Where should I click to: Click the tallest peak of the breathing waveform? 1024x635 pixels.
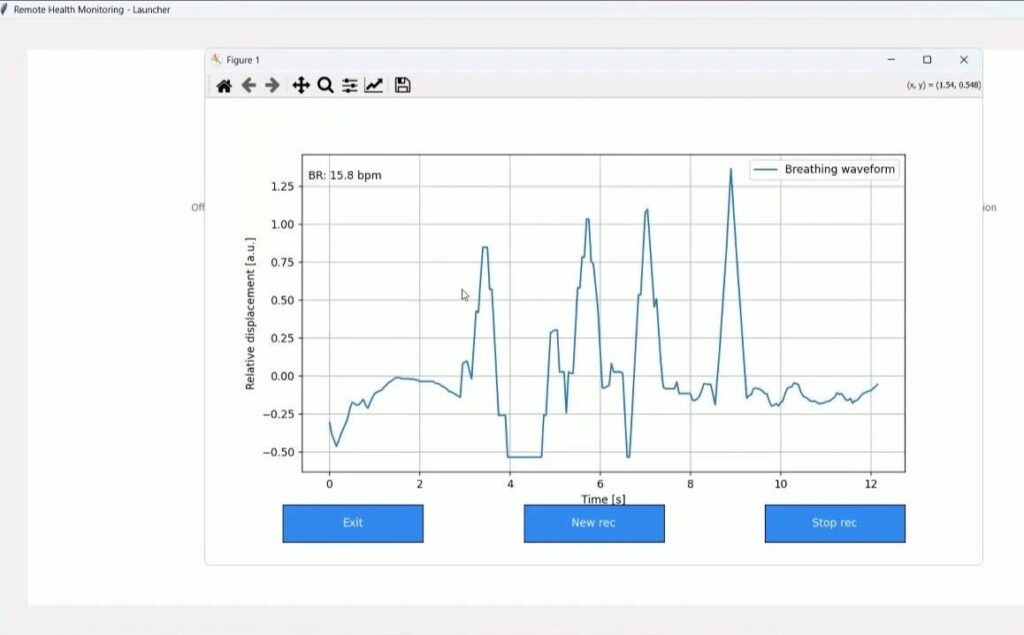731,170
